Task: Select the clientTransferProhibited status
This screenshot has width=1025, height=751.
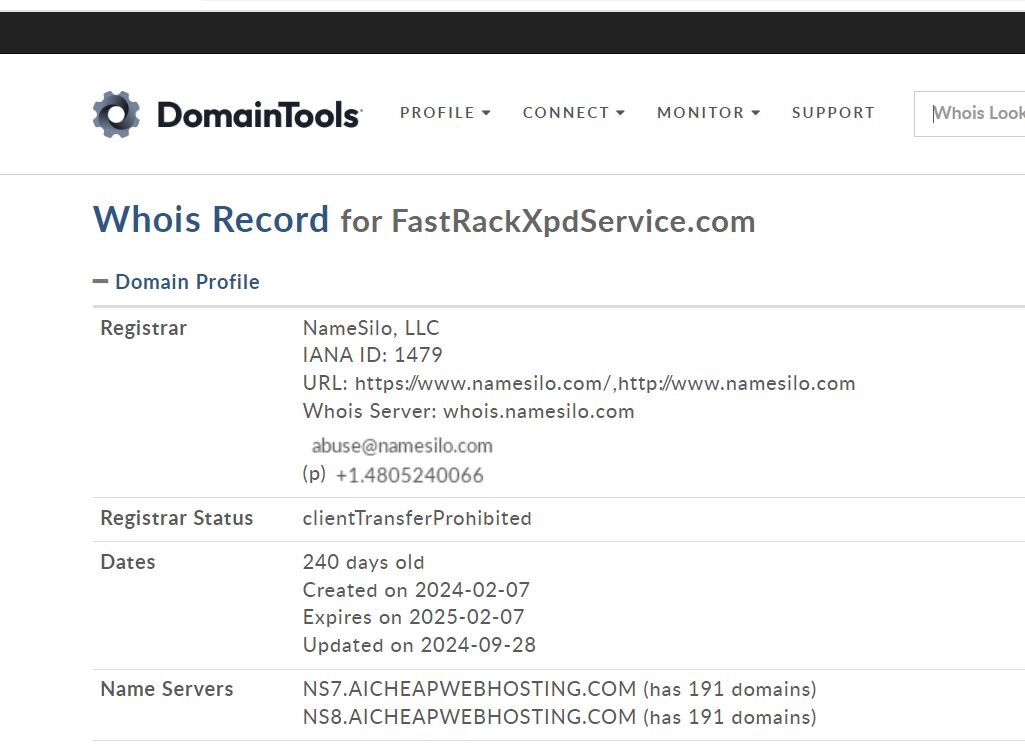Action: point(417,518)
